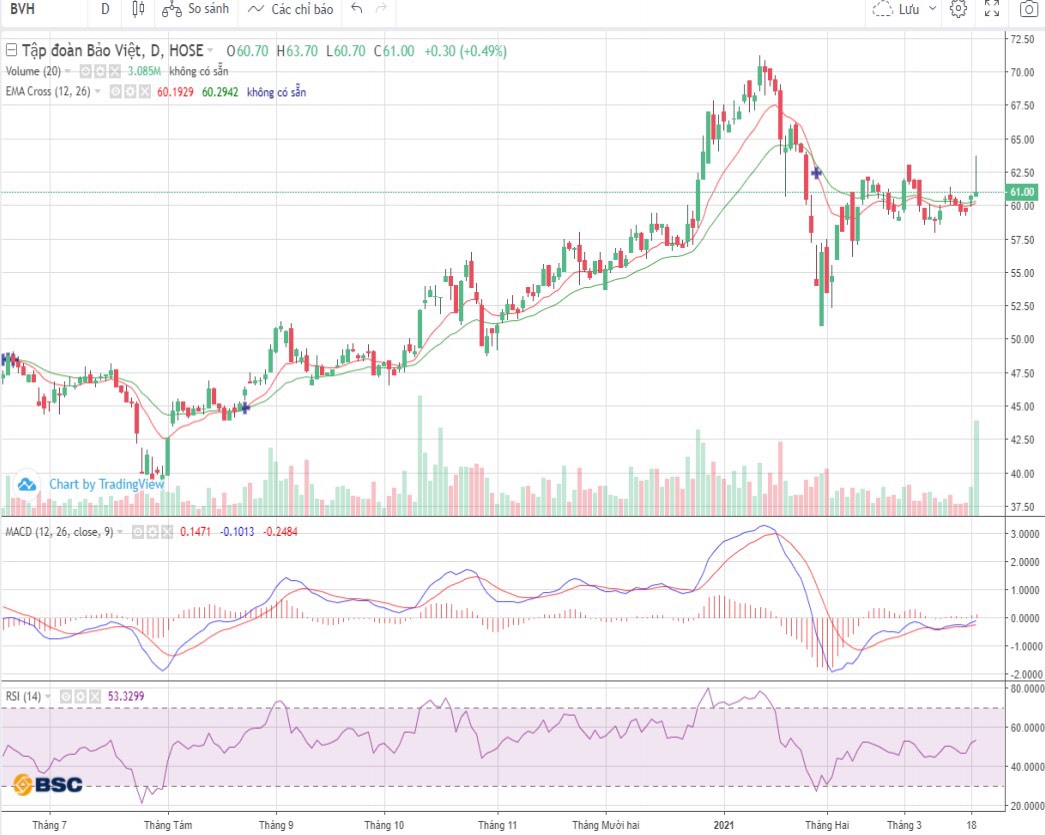Toggle visibility of the EMA Cross indicator
Viewport: 1045px width, 835px height.
[115, 92]
